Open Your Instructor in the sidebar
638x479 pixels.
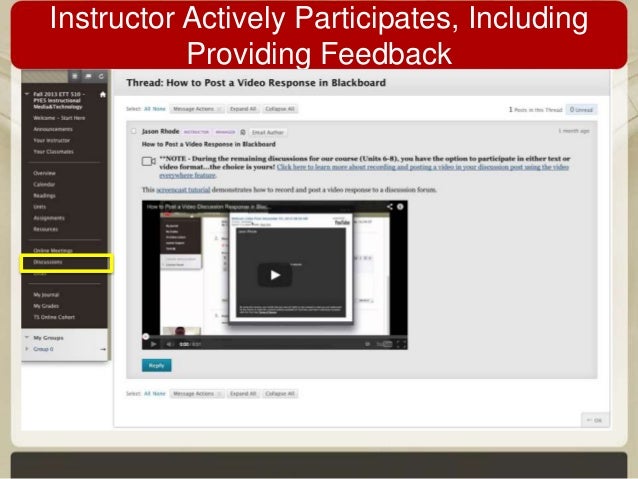[52, 140]
